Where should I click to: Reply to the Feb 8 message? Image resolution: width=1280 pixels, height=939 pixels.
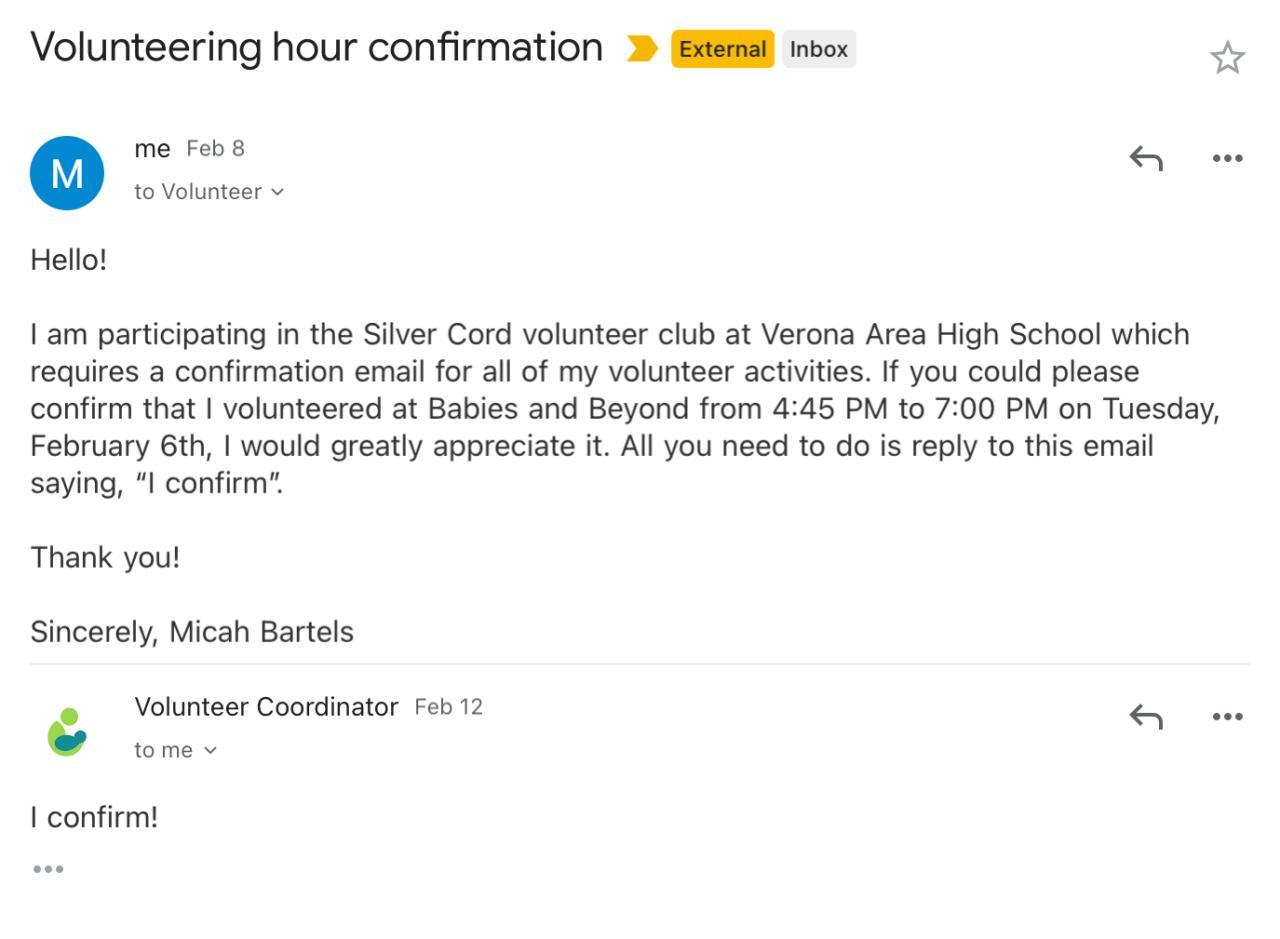pos(1146,158)
